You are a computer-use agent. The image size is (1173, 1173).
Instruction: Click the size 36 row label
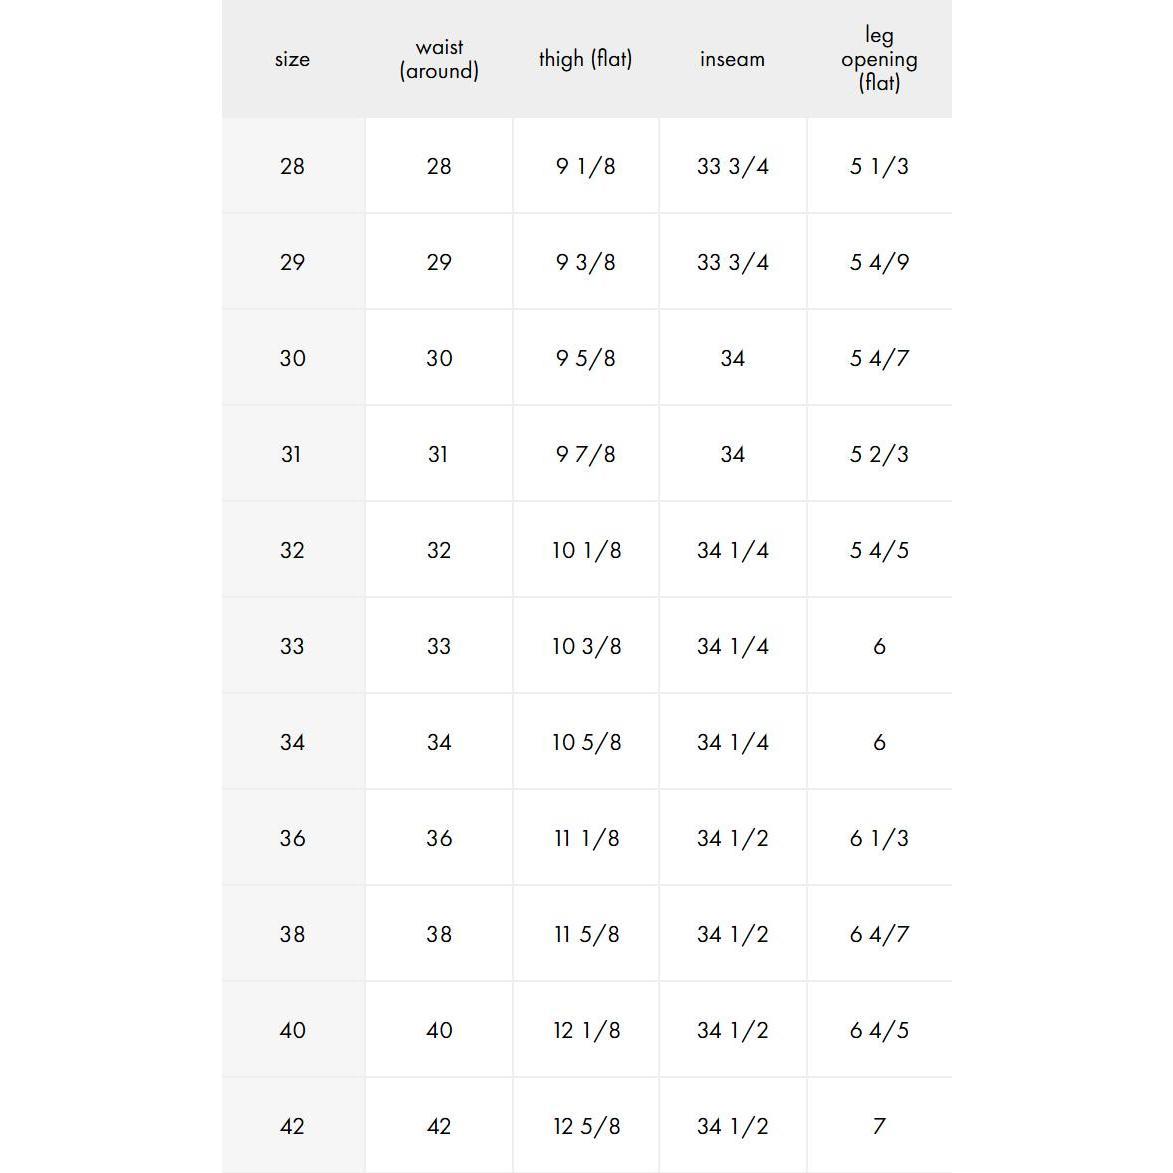click(x=292, y=838)
